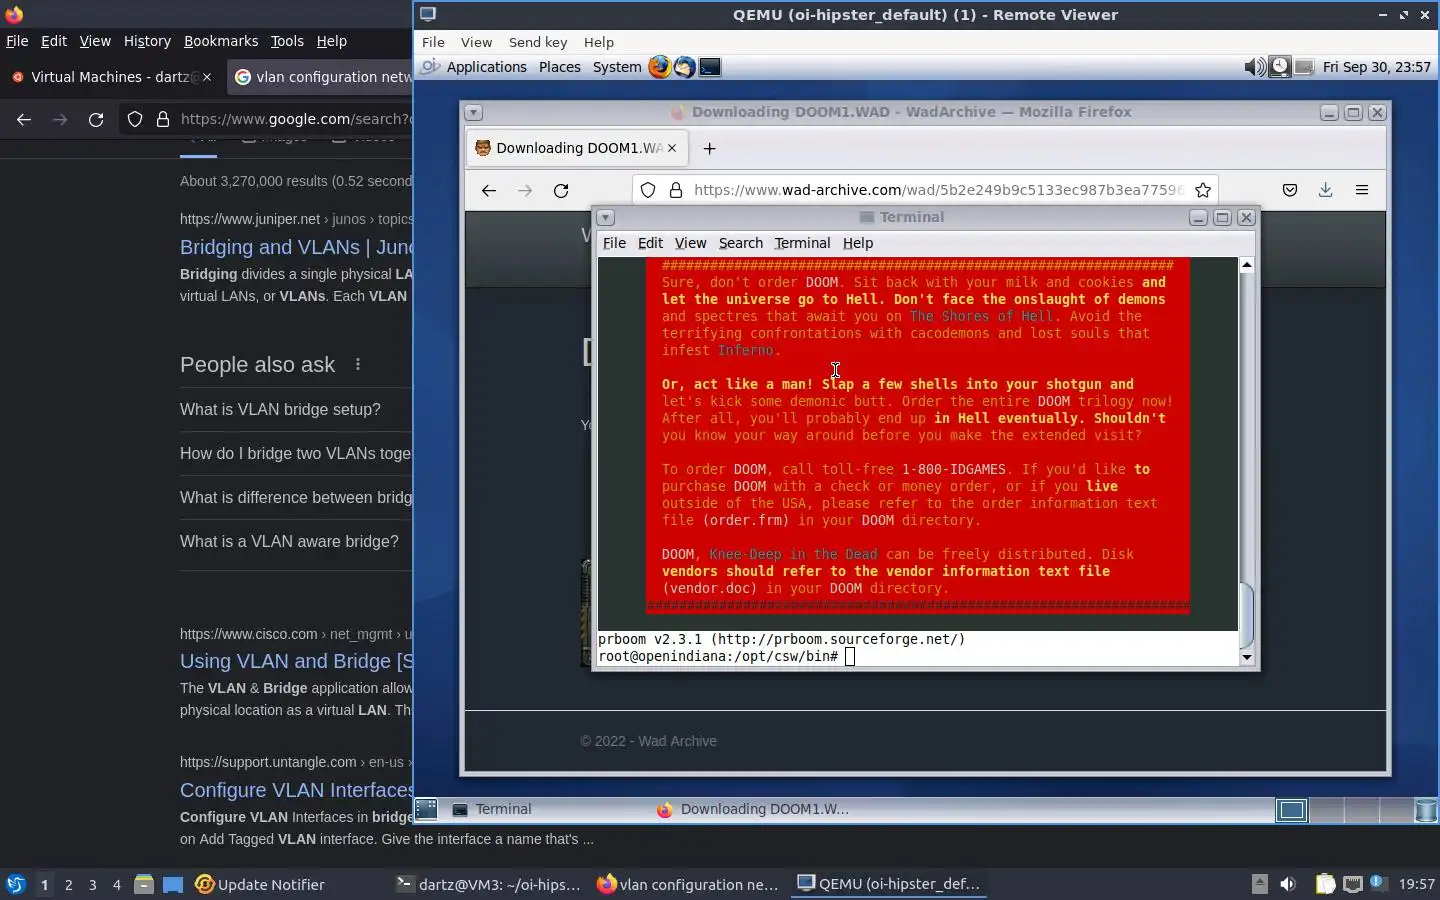Select first guest workspace in the switcher
Viewport: 1440px width, 900px height.
[x=1291, y=809]
